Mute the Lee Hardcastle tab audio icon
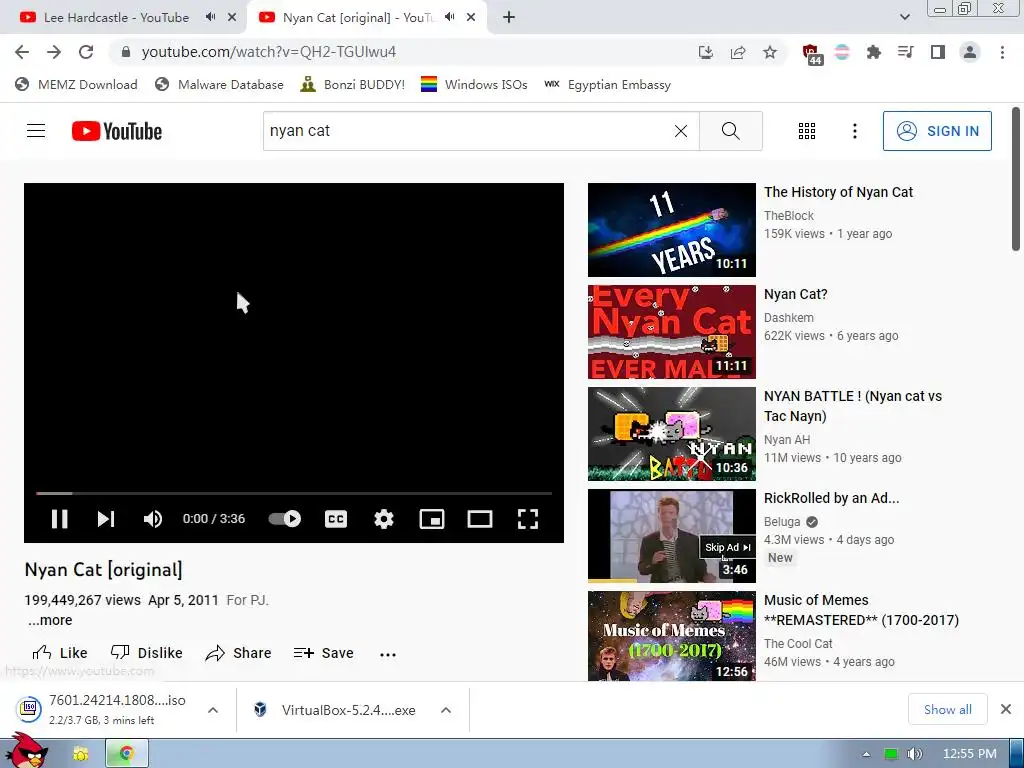Image resolution: width=1024 pixels, height=768 pixels. [x=210, y=17]
